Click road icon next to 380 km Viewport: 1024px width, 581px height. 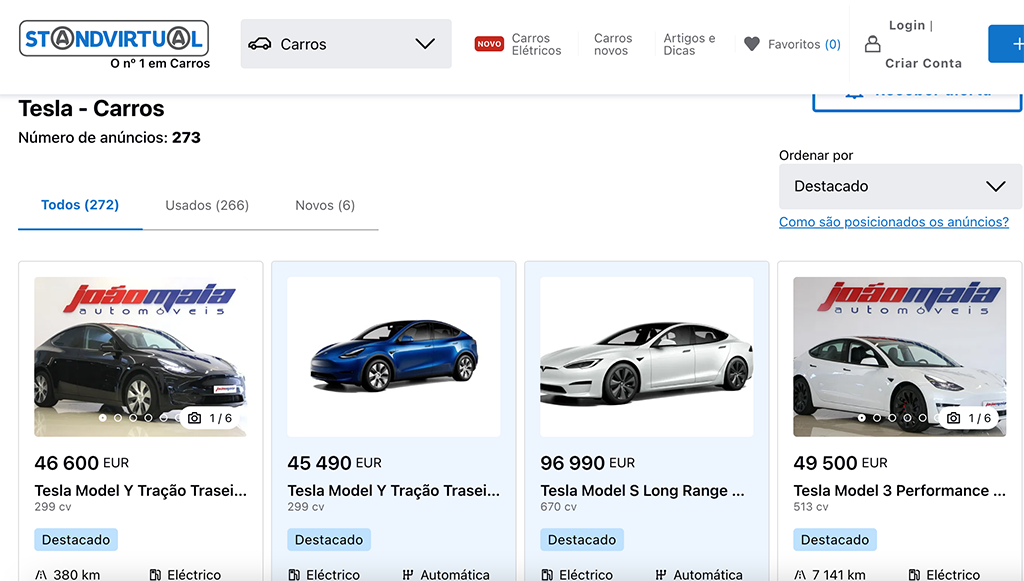click(x=41, y=575)
